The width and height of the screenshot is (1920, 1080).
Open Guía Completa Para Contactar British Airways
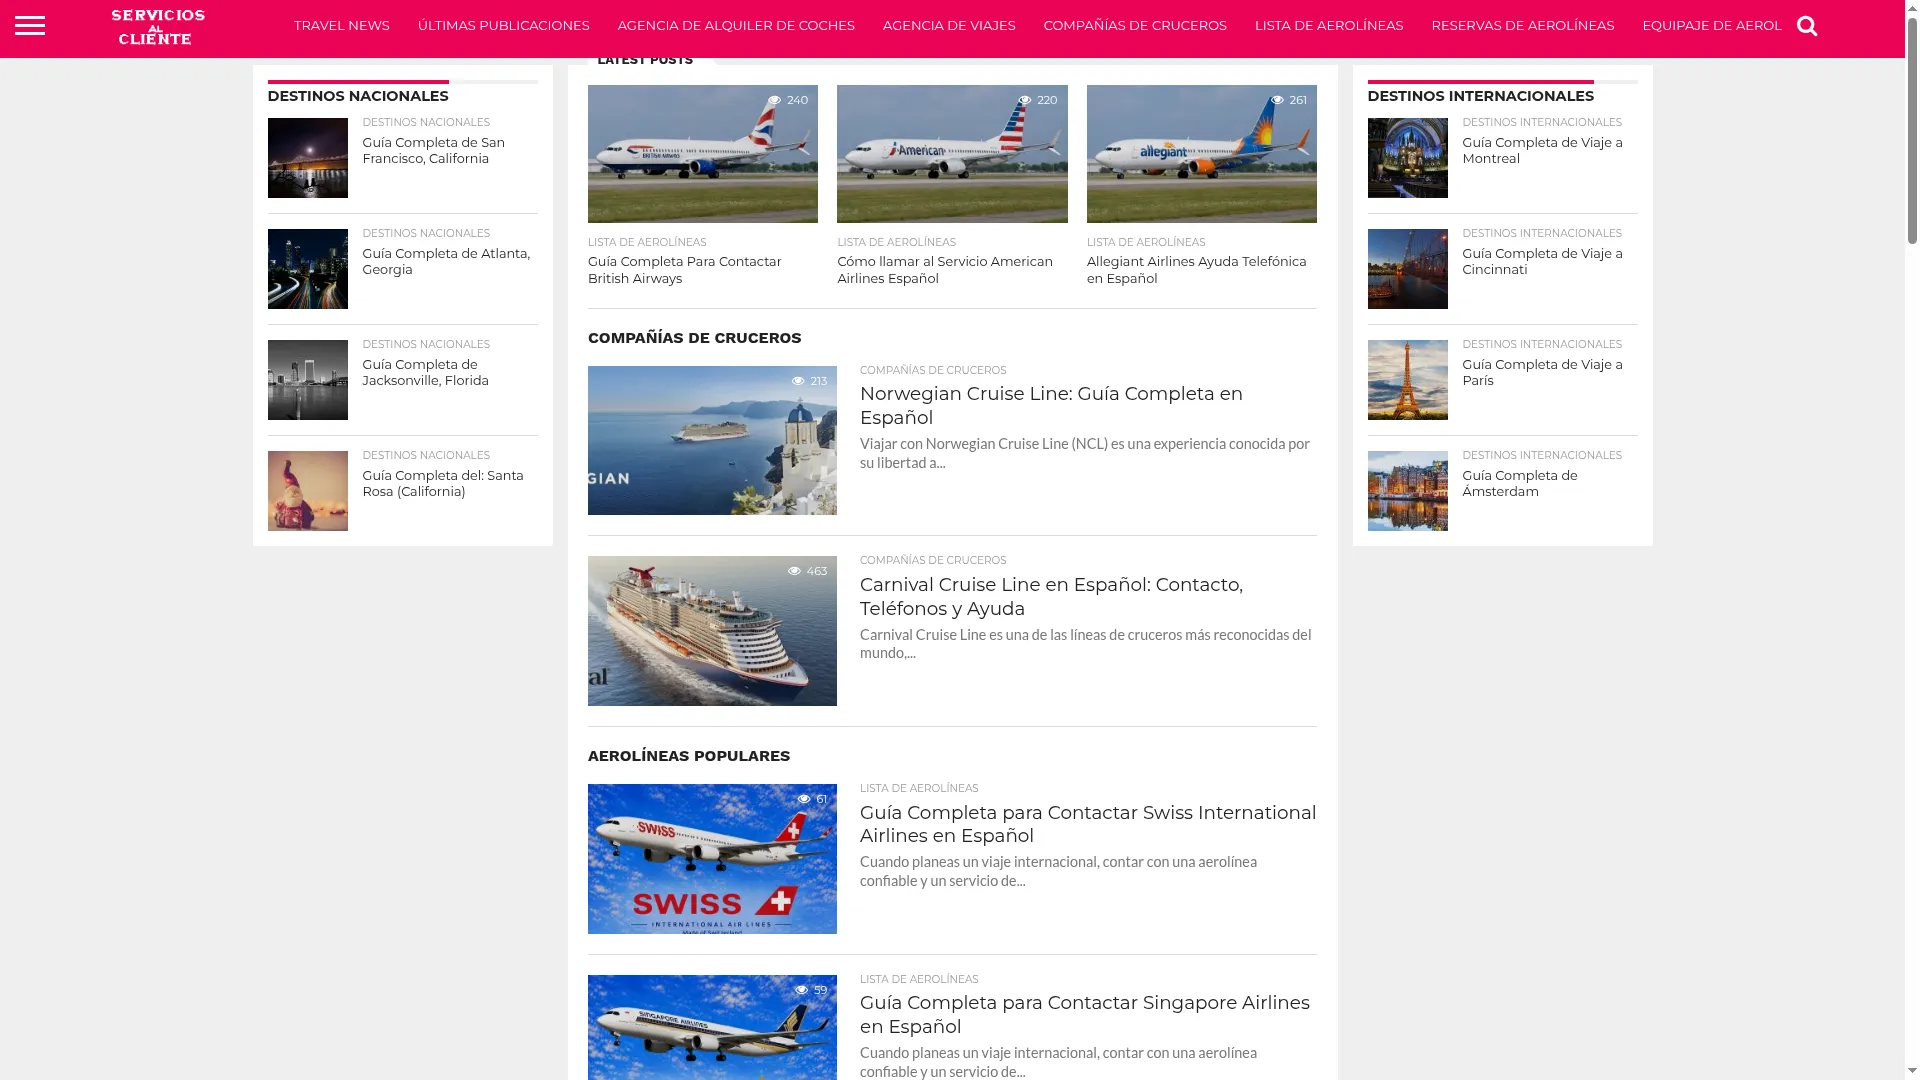coord(685,270)
